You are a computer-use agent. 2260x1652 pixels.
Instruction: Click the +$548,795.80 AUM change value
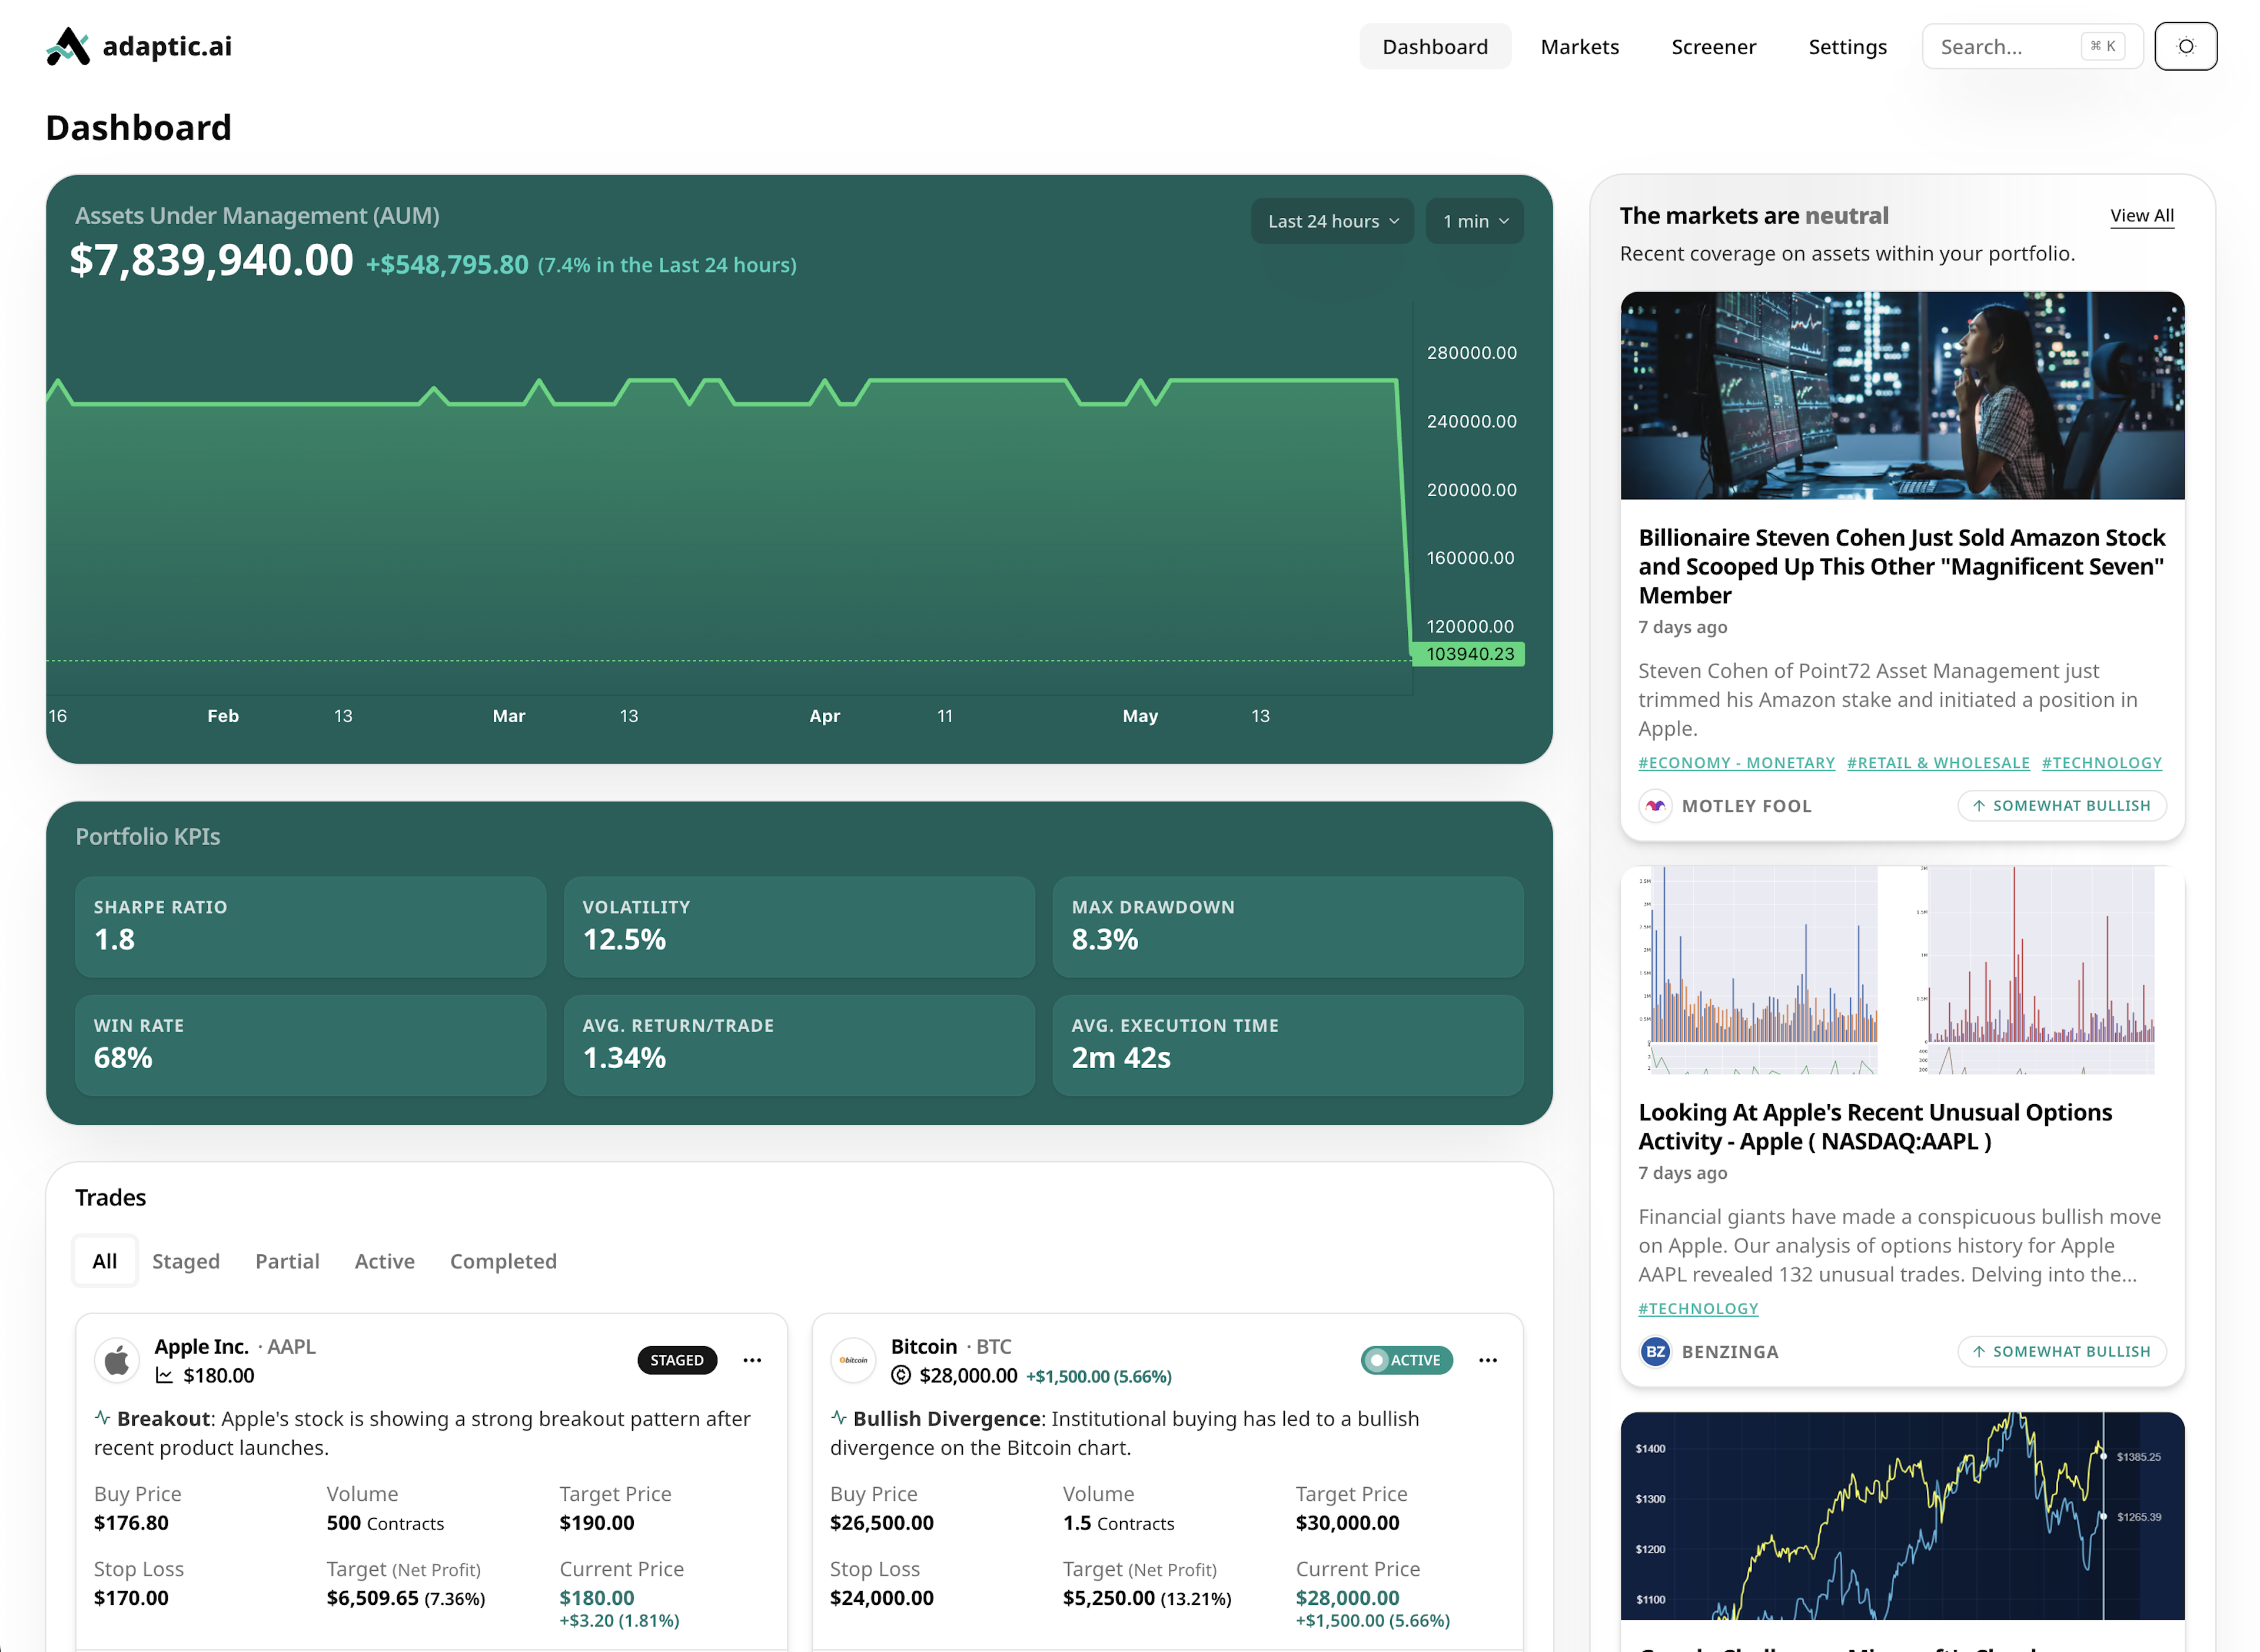point(447,265)
